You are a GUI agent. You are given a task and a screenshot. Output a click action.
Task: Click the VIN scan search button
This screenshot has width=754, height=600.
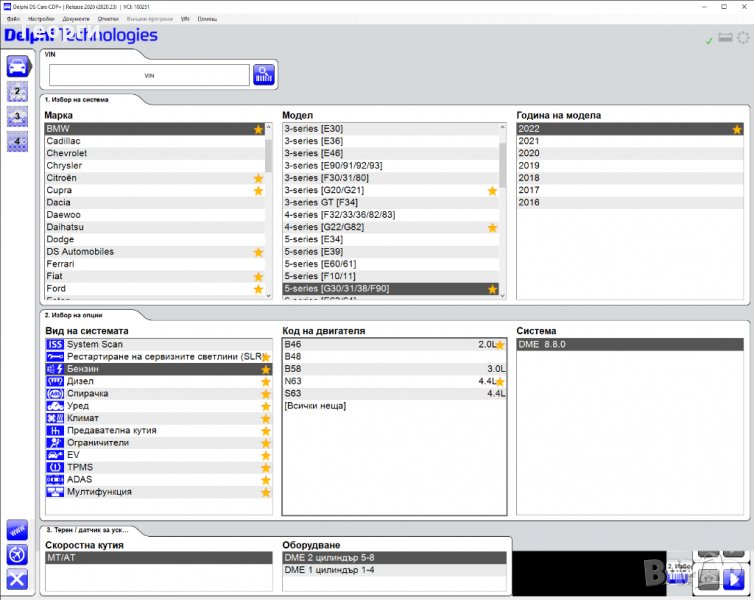point(264,75)
